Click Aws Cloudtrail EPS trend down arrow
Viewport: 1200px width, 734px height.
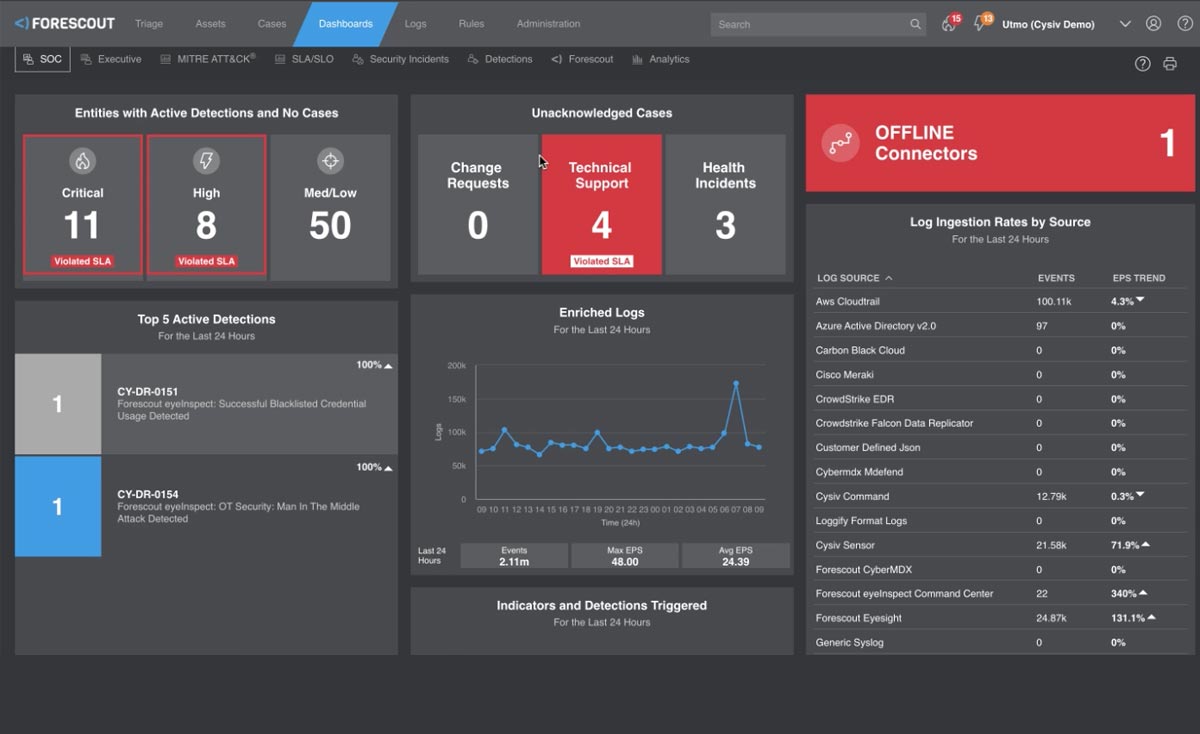[1140, 300]
